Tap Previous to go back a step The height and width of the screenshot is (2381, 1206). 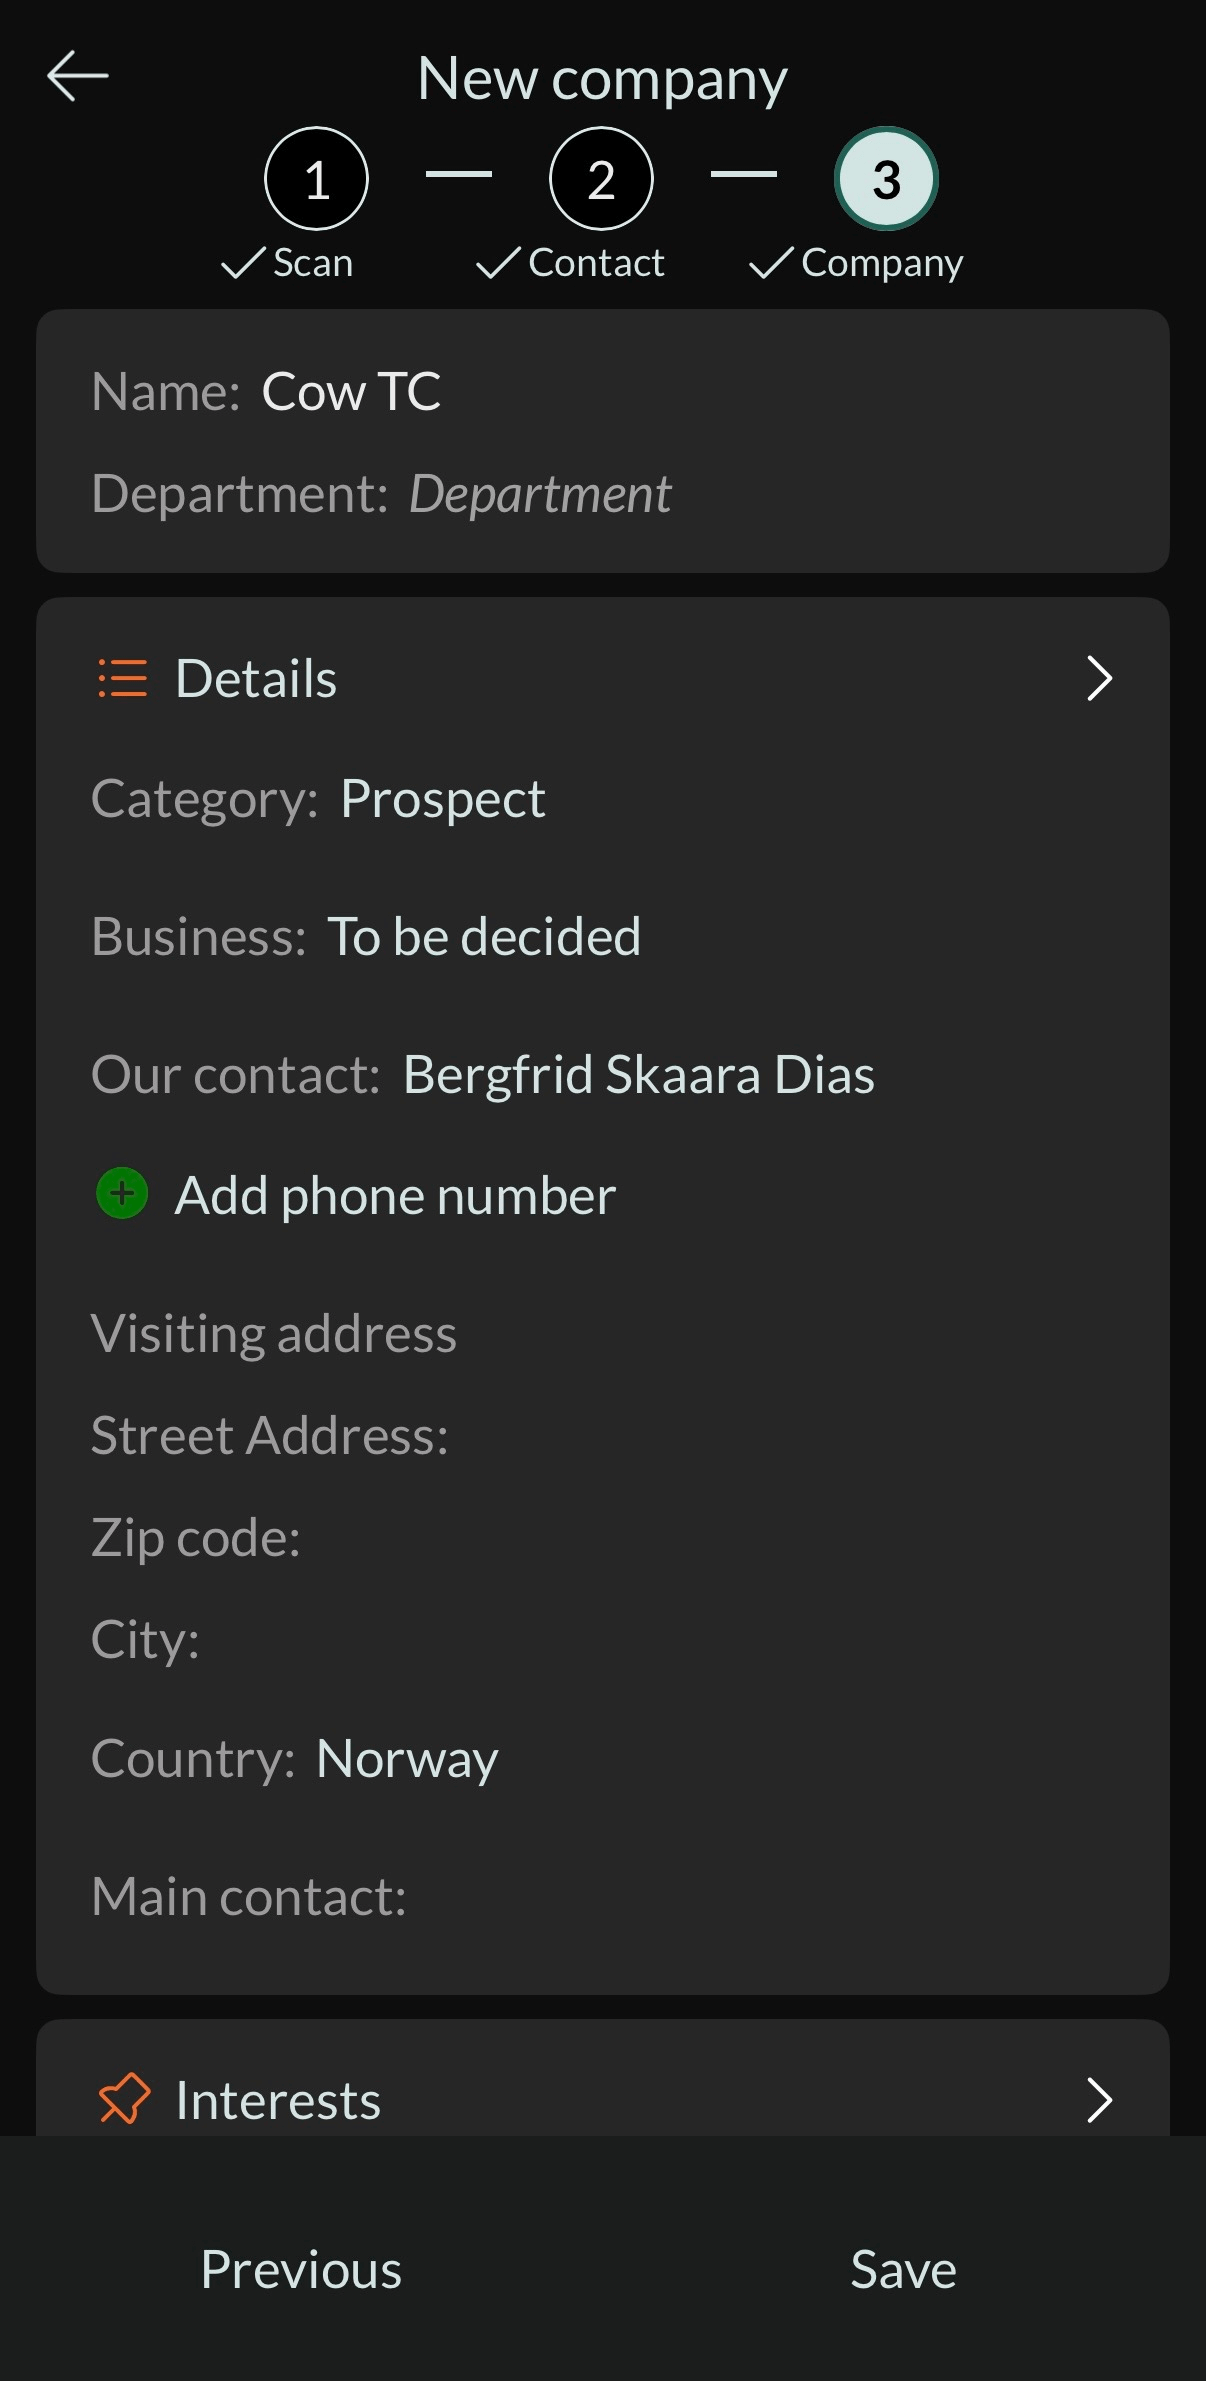pyautogui.click(x=301, y=2268)
